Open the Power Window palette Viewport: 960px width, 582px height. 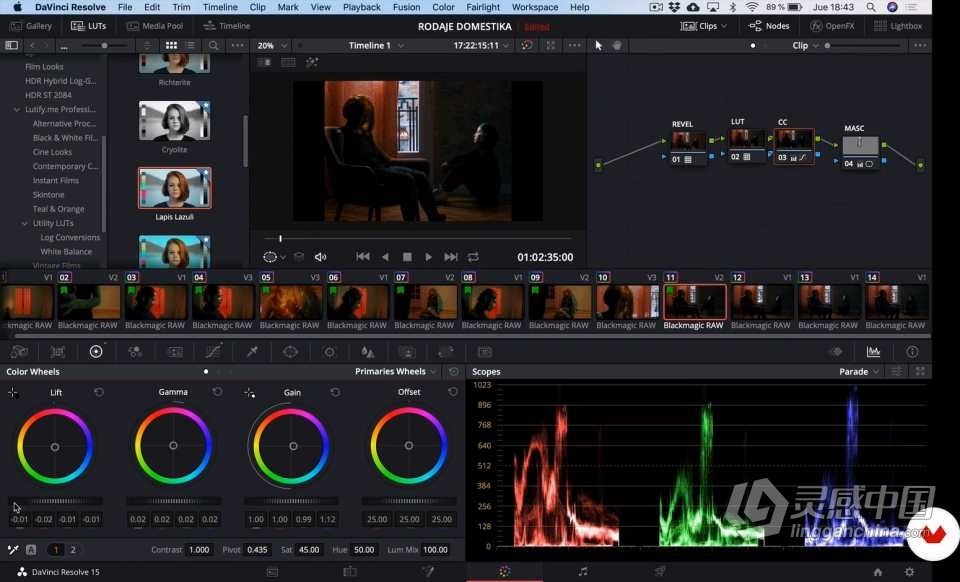pos(291,352)
